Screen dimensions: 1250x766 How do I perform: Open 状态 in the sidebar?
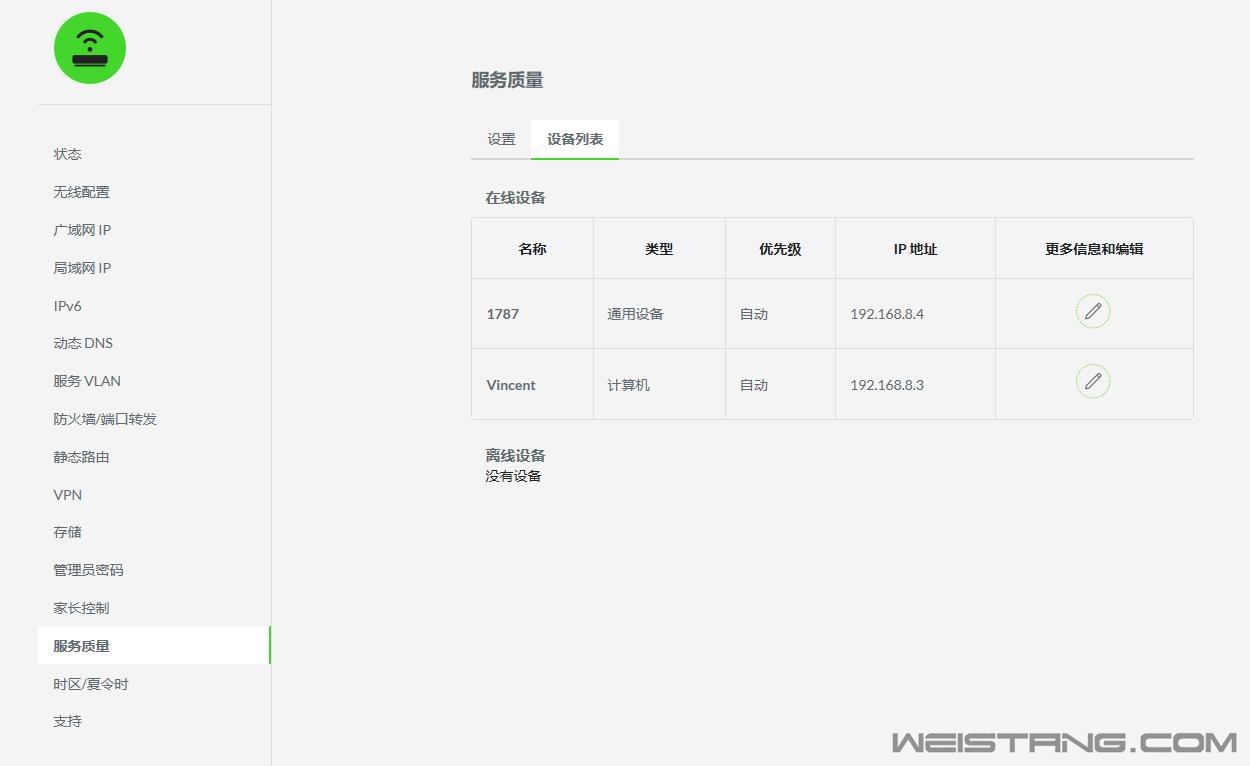[x=68, y=154]
